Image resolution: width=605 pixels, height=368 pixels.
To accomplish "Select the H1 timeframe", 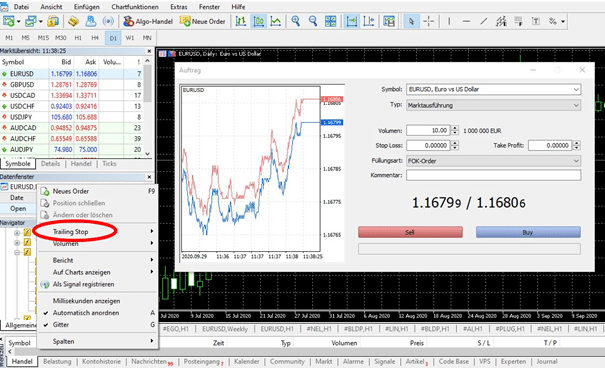I will point(78,38).
